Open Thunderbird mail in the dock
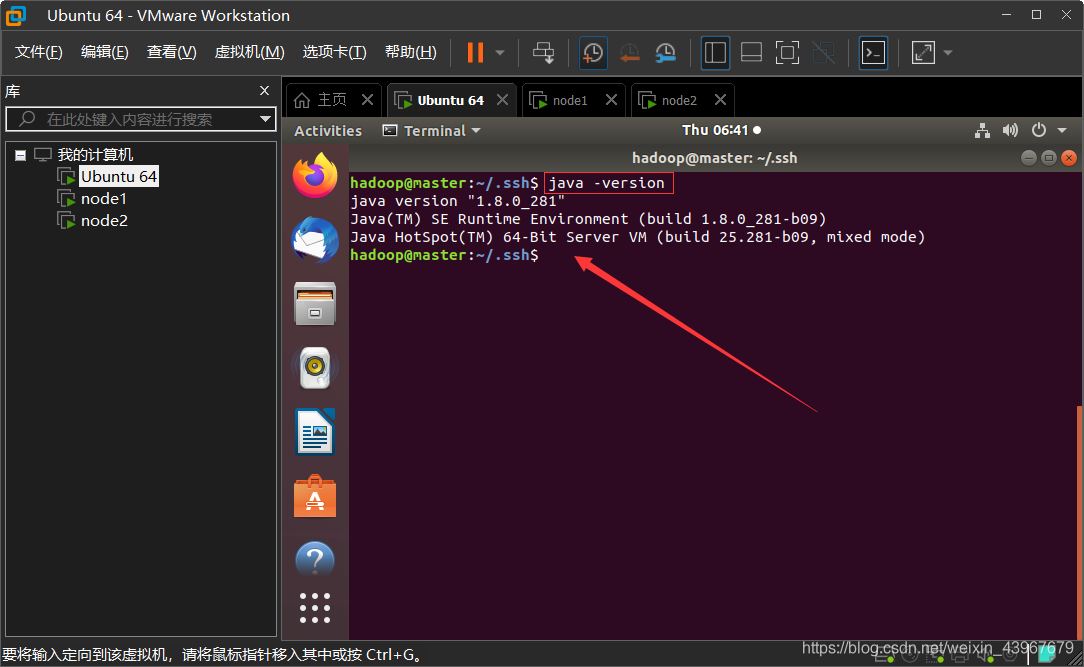The image size is (1084, 667). 315,240
